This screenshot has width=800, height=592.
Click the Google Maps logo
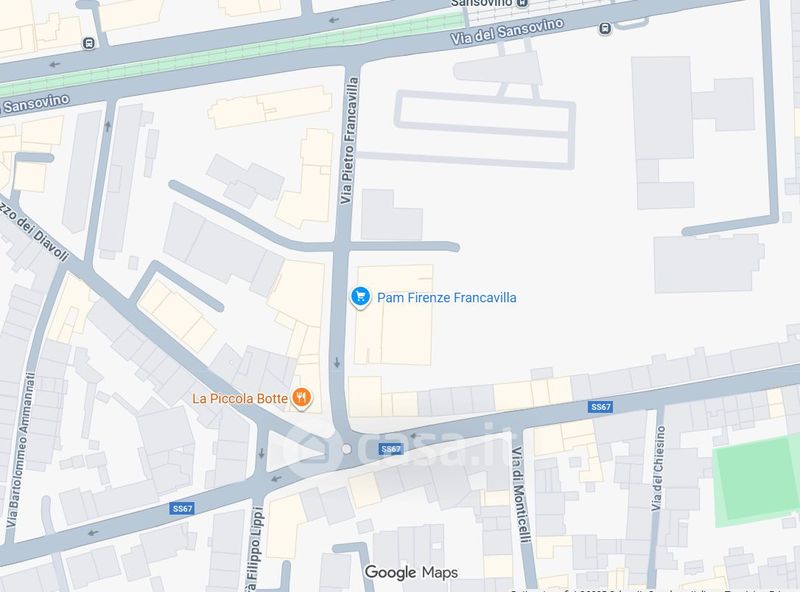pos(411,573)
